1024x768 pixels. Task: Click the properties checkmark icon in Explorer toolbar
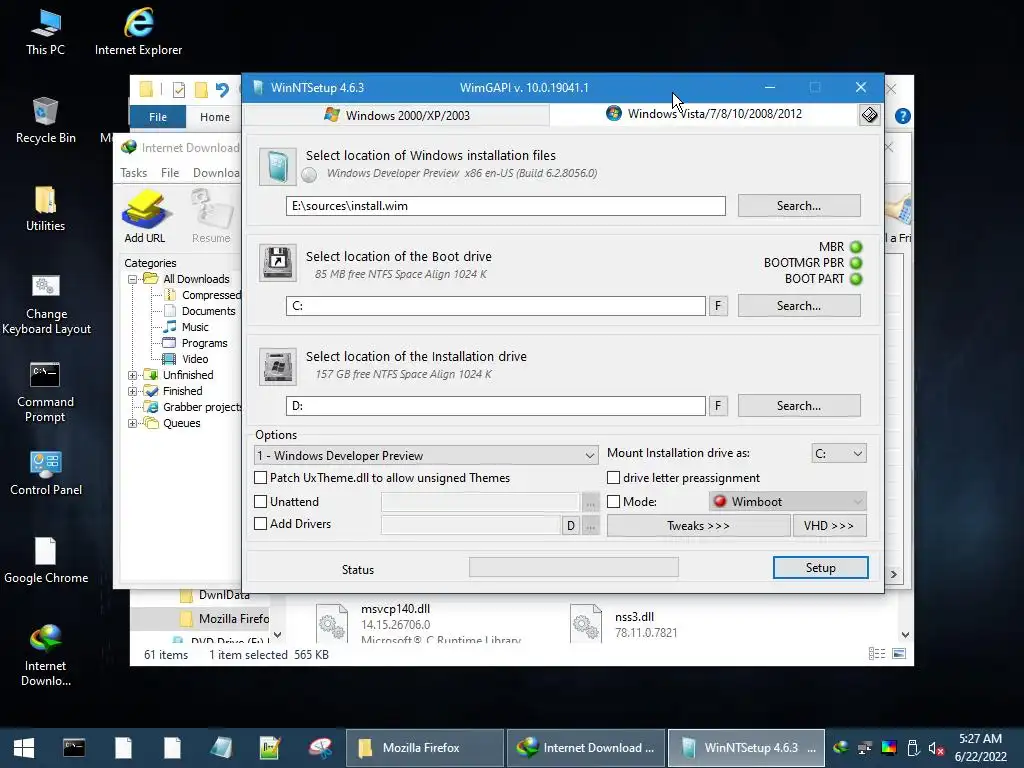point(178,90)
